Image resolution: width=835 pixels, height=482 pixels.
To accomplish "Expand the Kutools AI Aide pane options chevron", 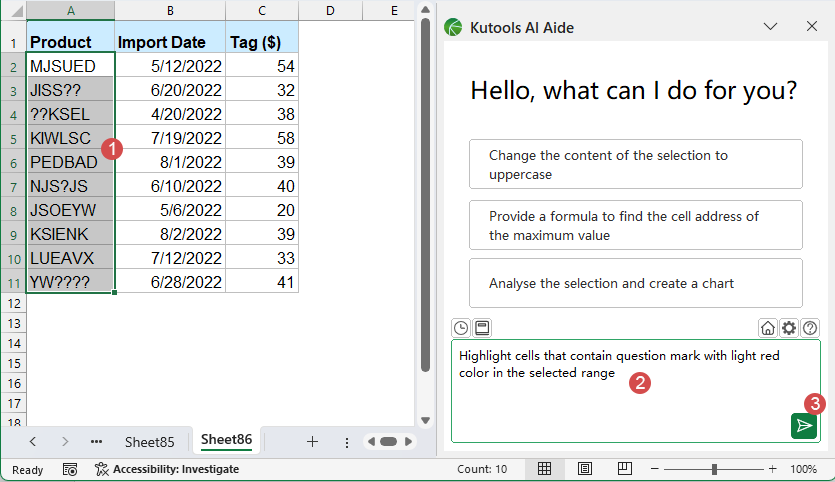I will coord(770,27).
